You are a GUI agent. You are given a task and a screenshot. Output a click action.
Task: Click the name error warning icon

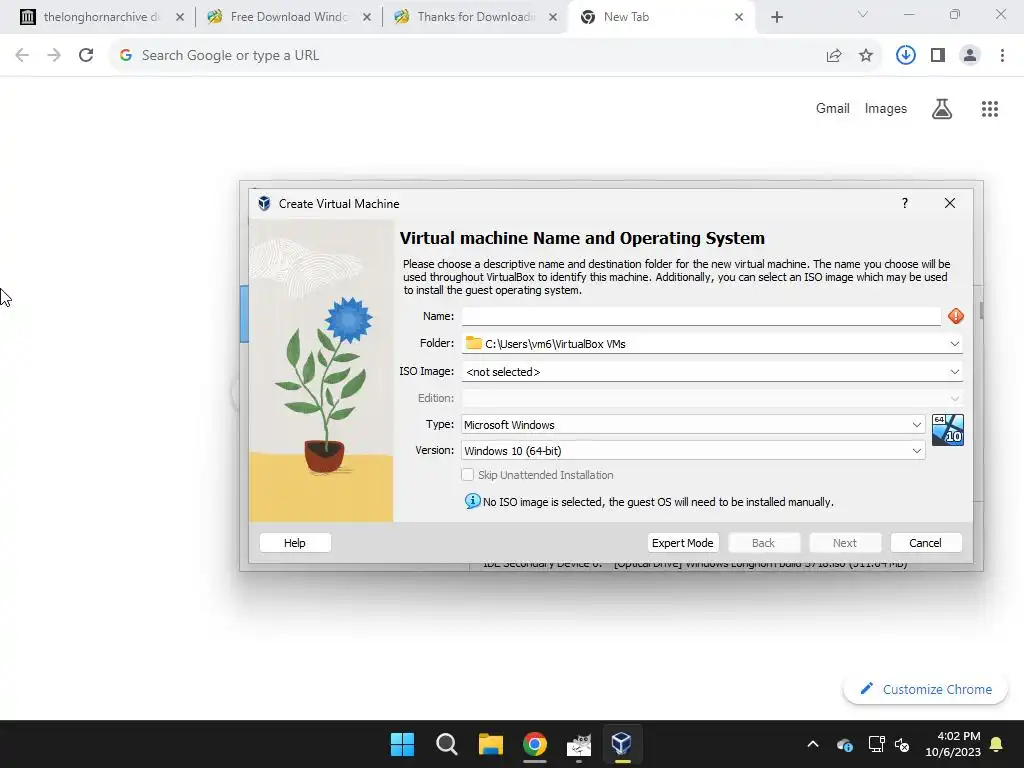click(x=955, y=316)
